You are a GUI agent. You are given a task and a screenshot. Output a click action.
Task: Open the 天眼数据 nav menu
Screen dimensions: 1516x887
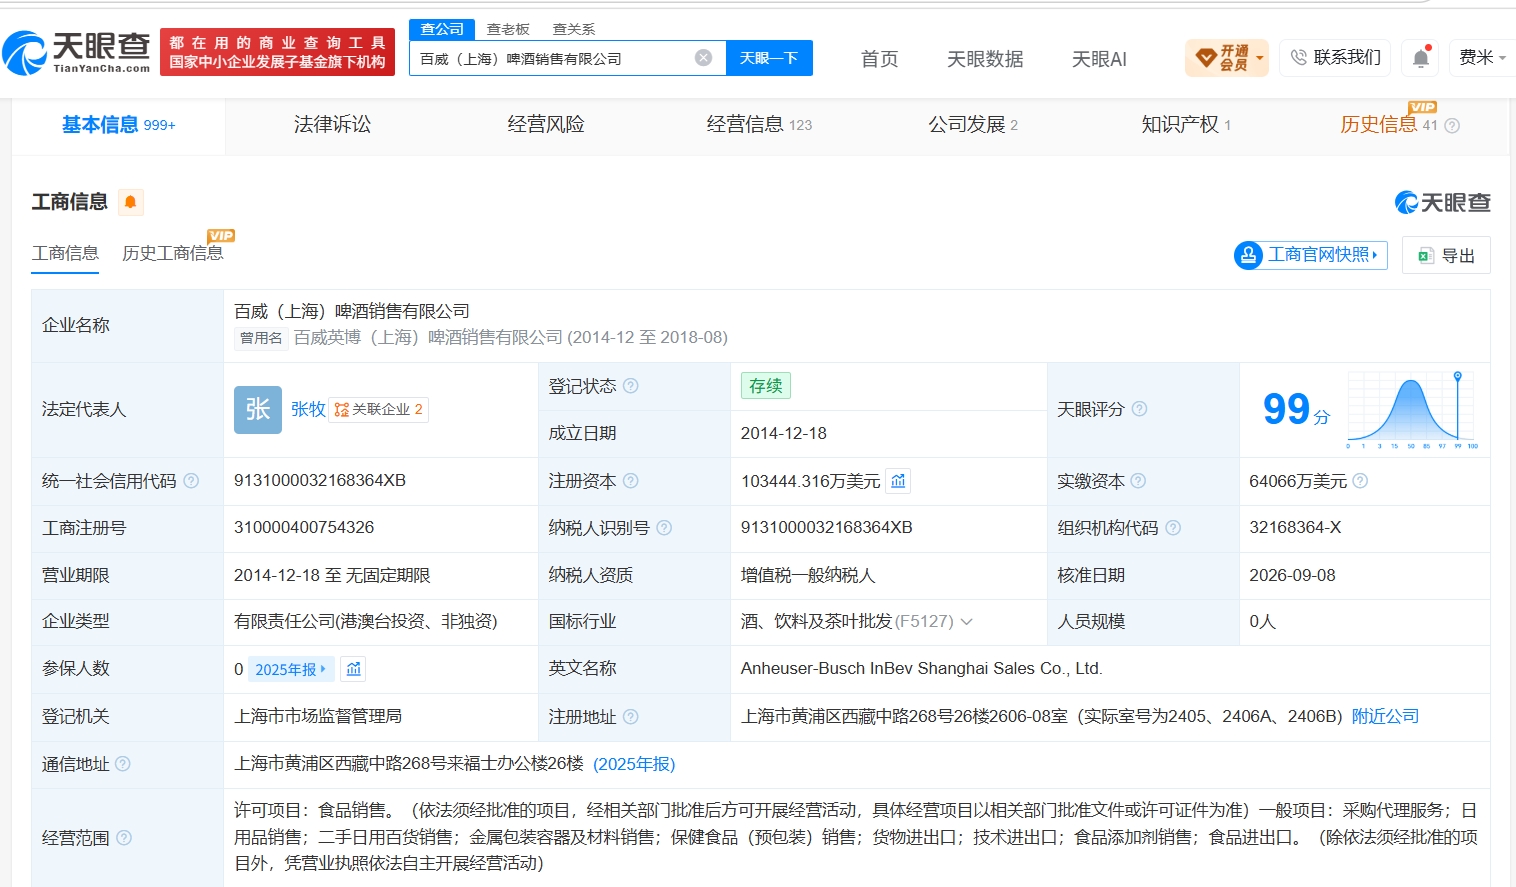(x=985, y=59)
